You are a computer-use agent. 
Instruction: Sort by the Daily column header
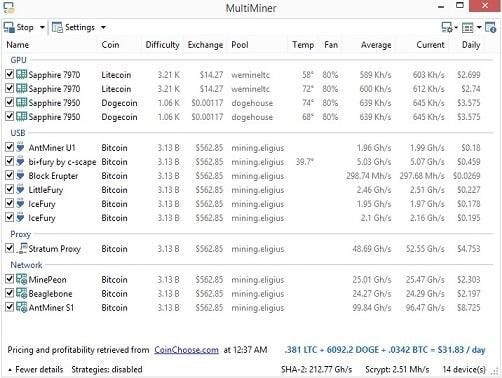(471, 45)
